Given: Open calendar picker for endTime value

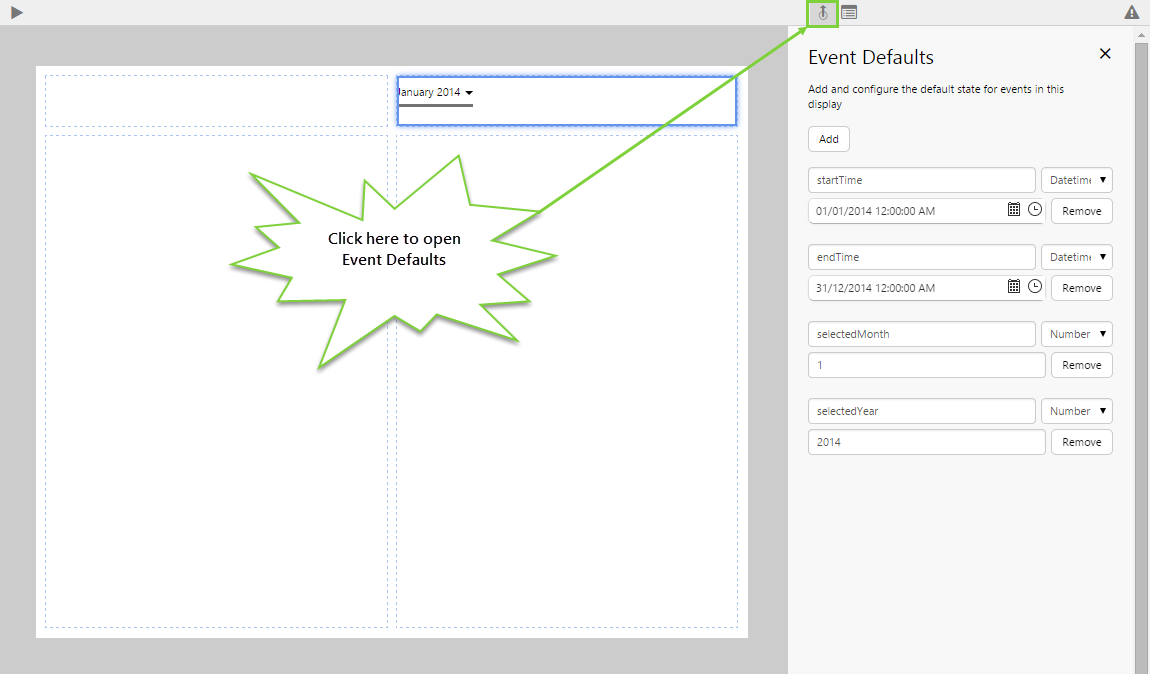Looking at the screenshot, I should (x=1013, y=287).
